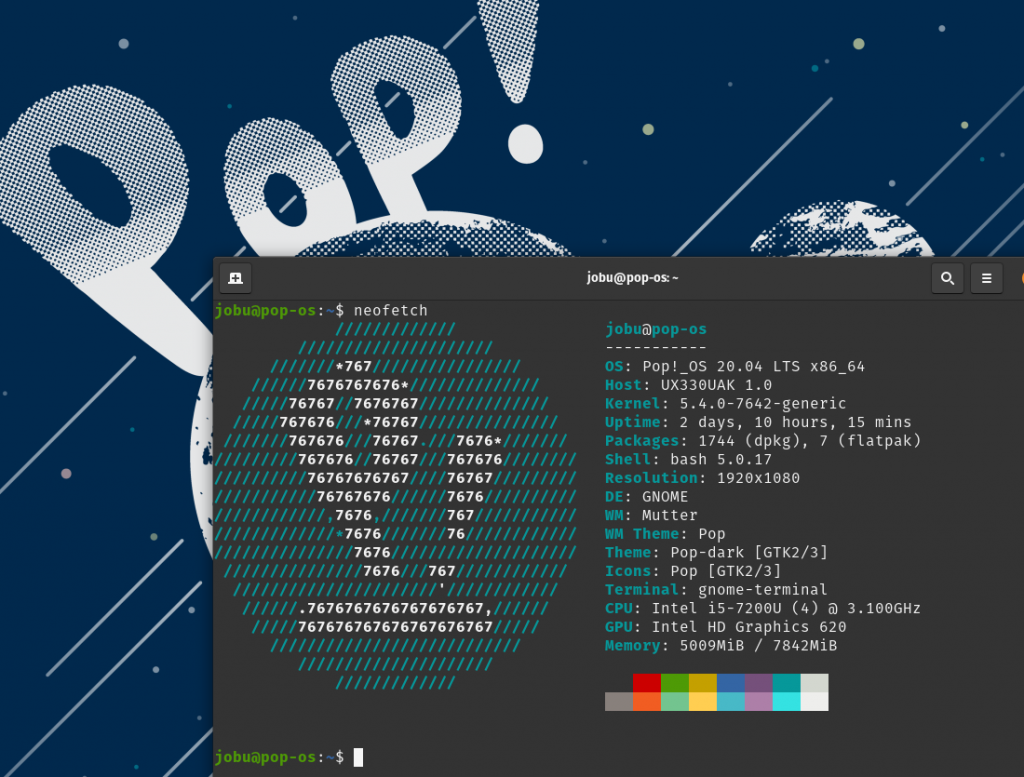Click the white cursor at bottom prompt
The height and width of the screenshot is (777, 1024).
(x=358, y=757)
